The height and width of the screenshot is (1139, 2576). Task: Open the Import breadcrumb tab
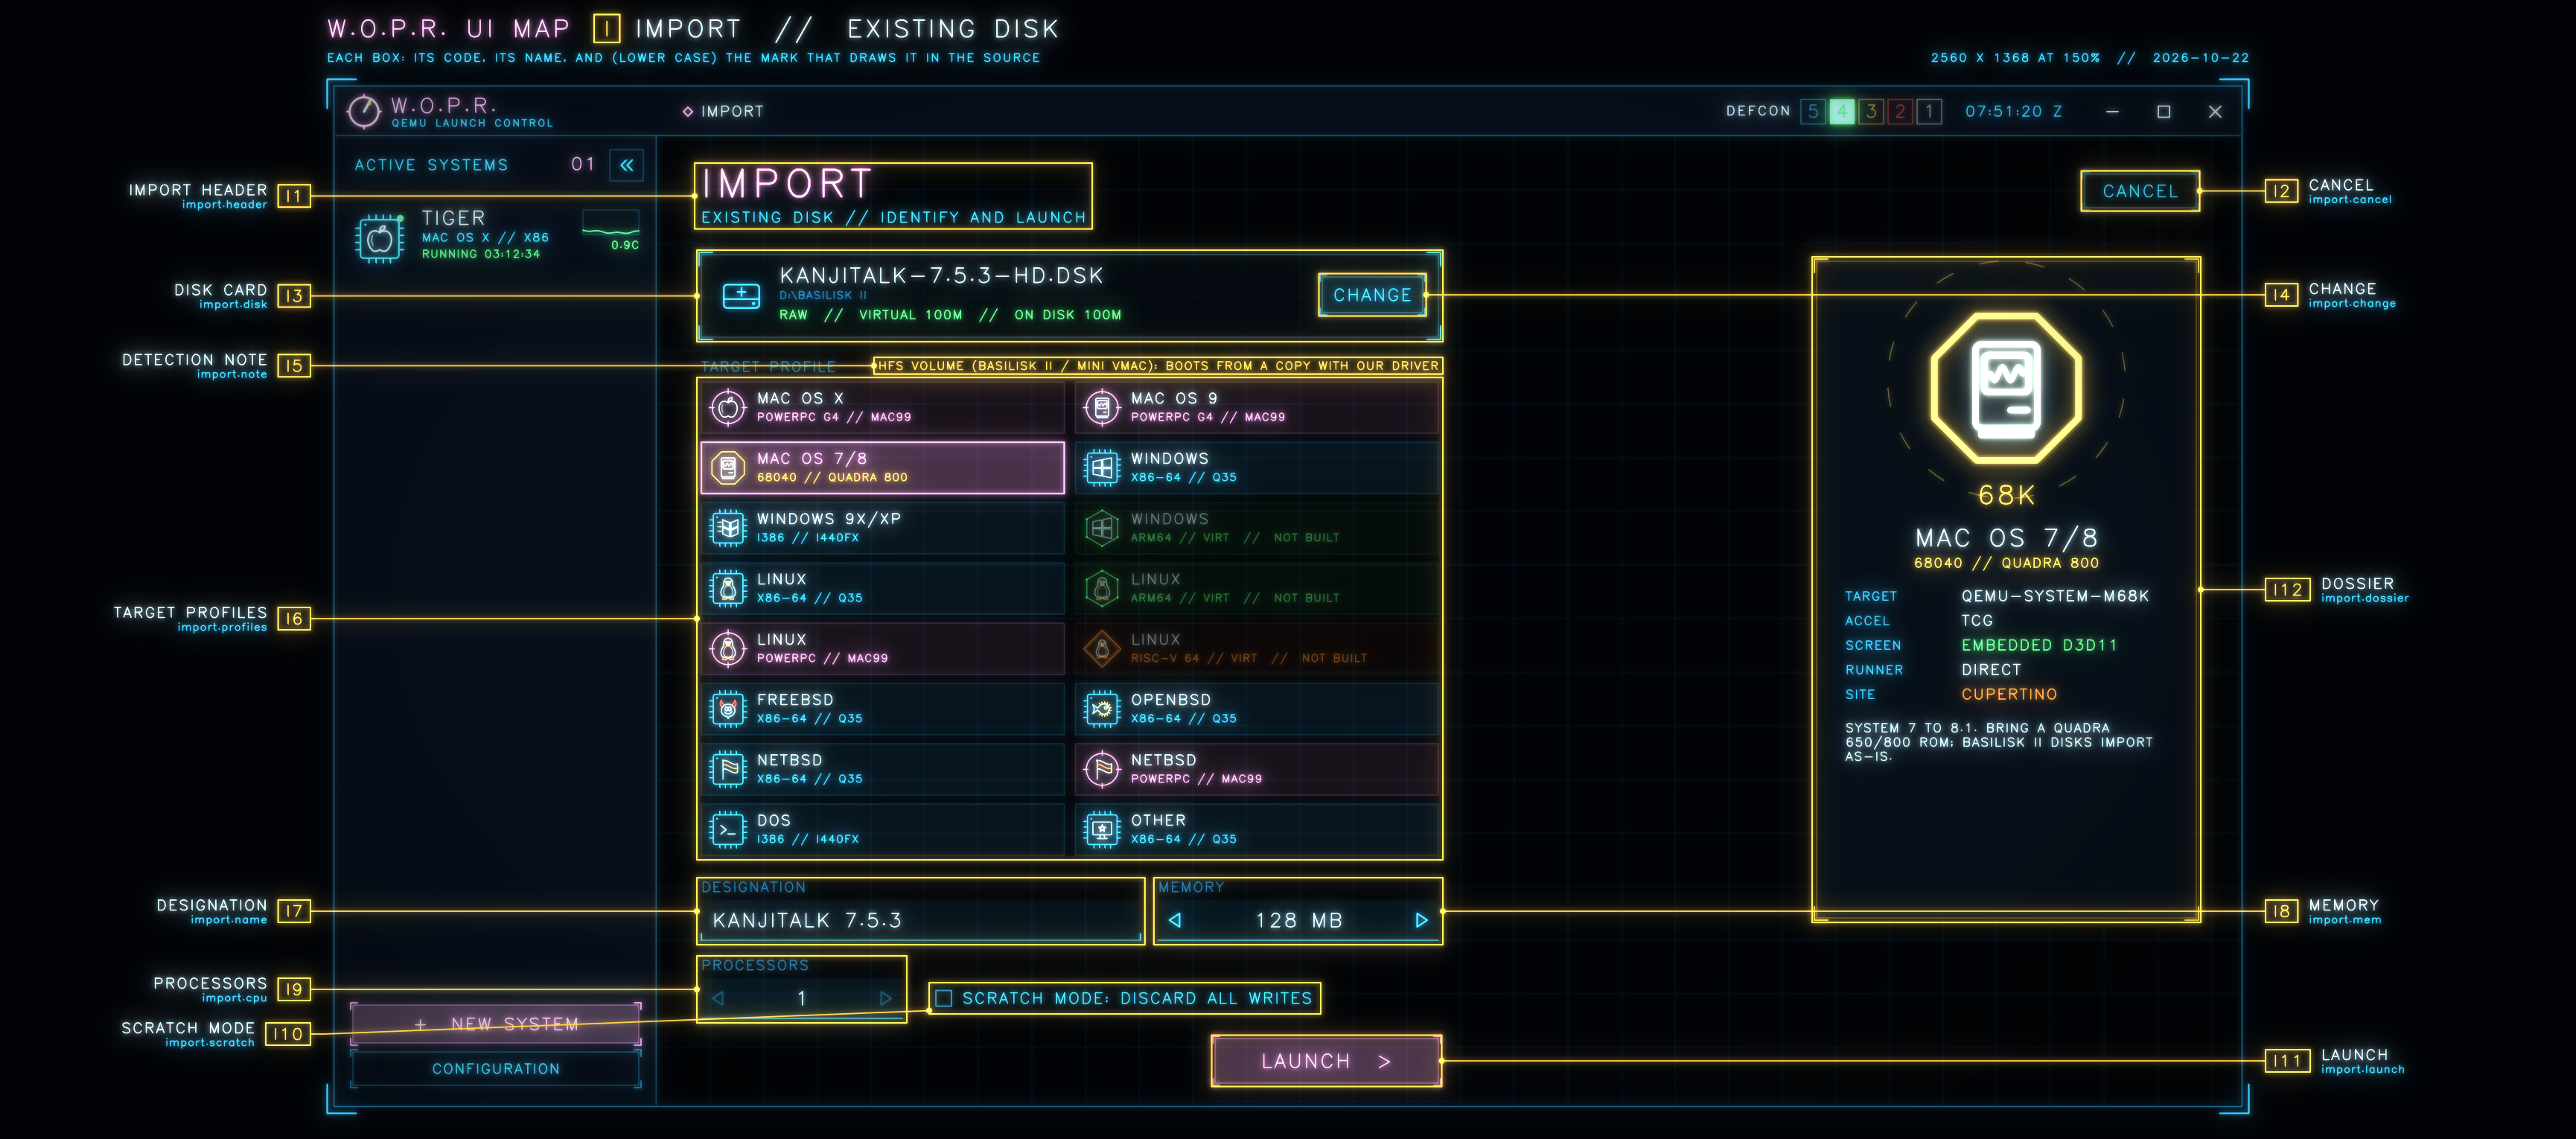pos(723,111)
